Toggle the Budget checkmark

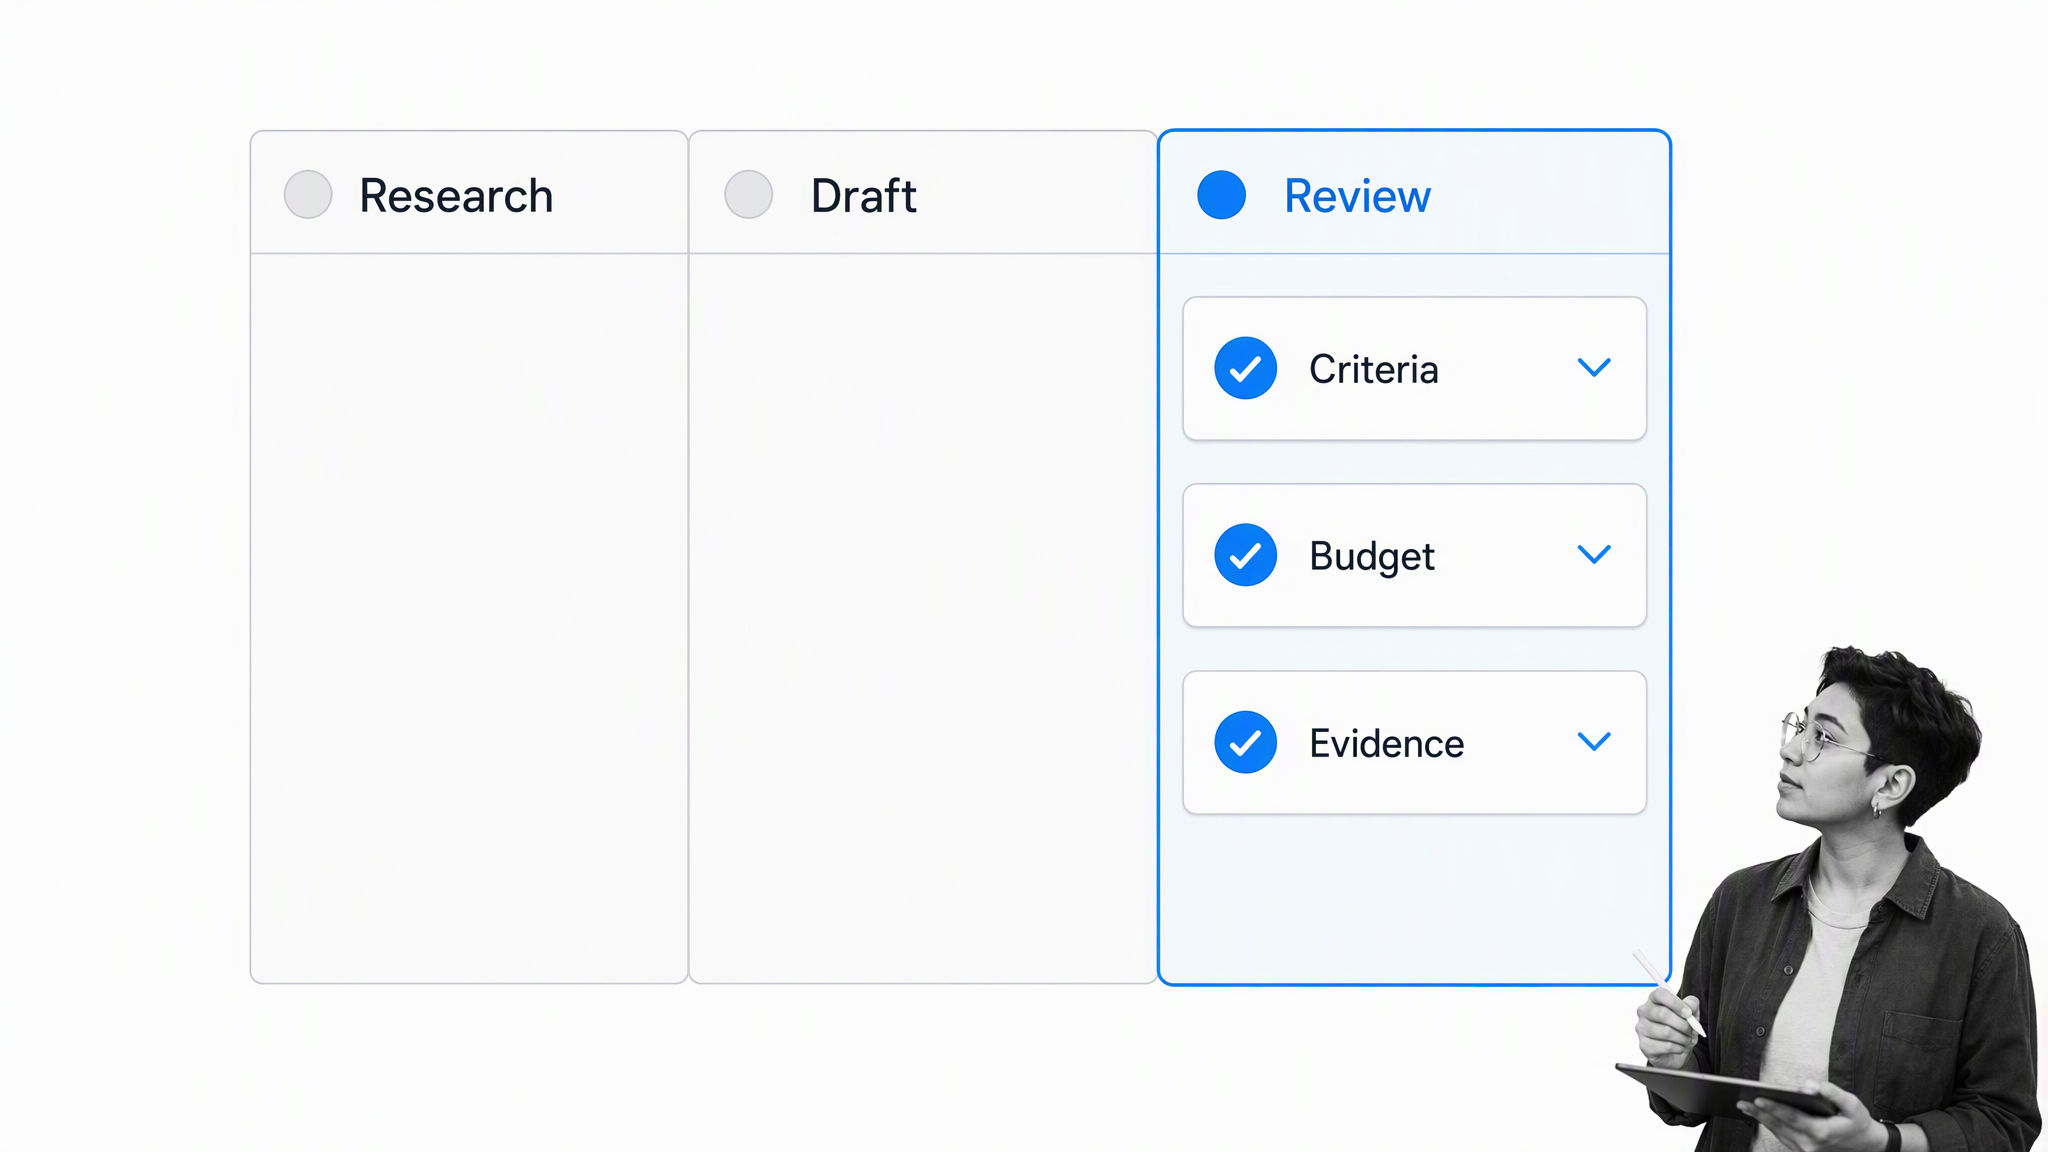[1246, 555]
